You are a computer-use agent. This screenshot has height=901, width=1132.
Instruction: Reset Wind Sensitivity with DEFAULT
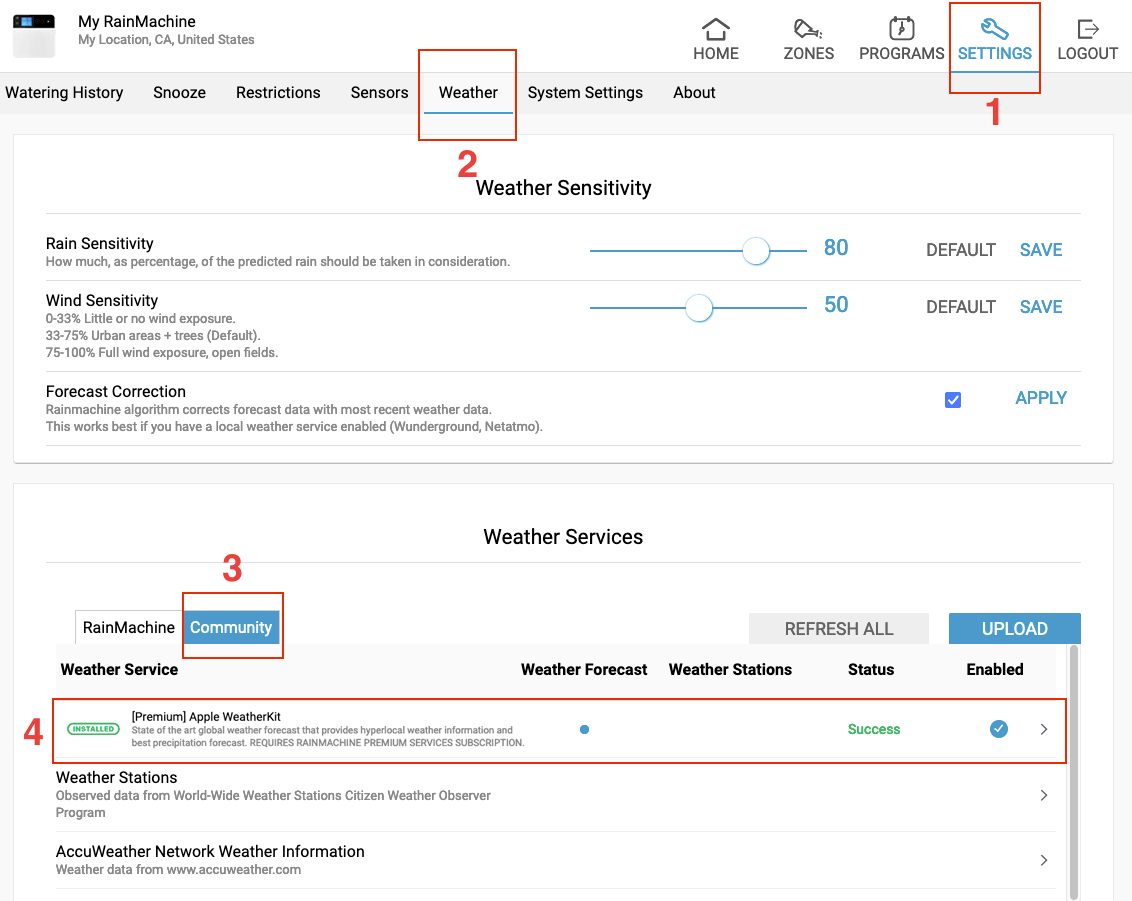click(x=960, y=307)
